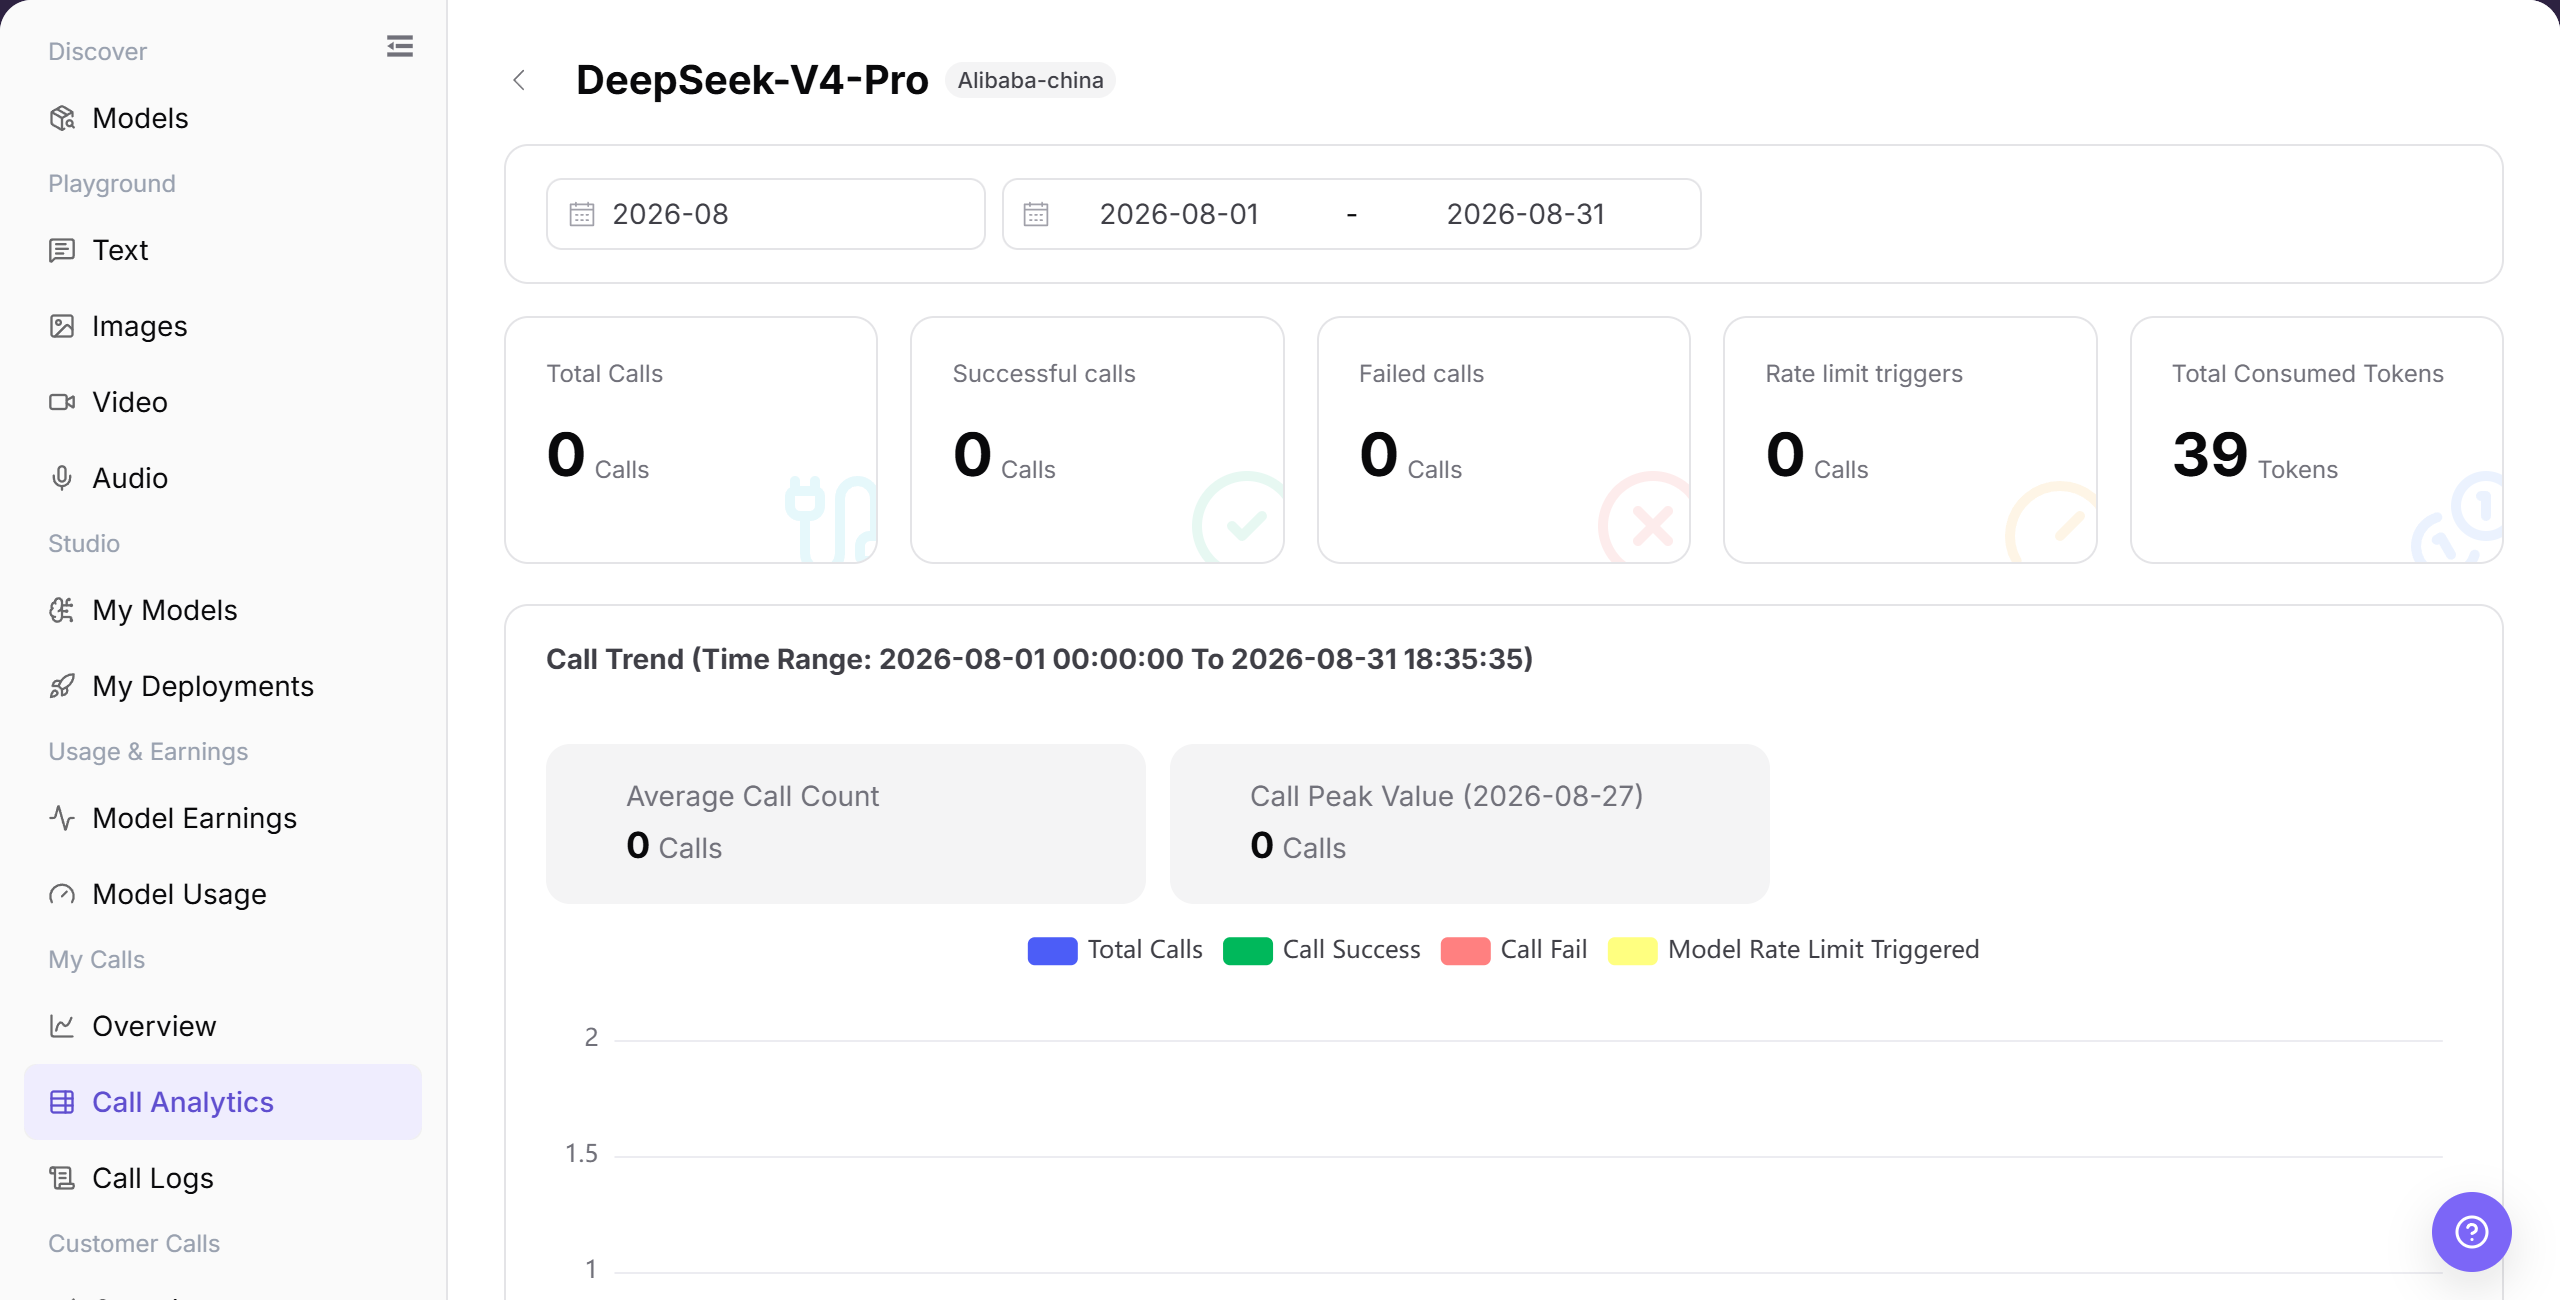Click the red Call Fail swatch

(x=1466, y=951)
